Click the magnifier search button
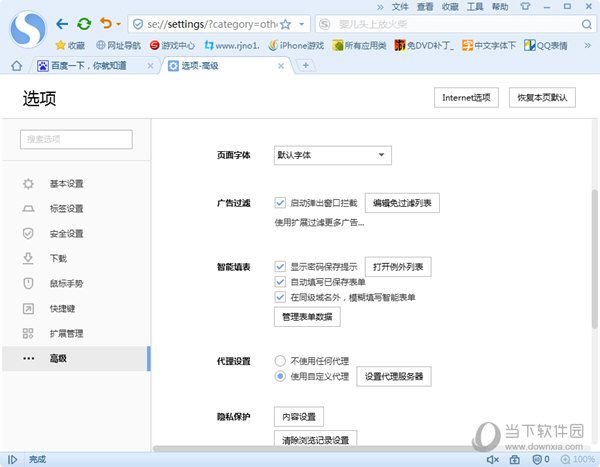The image size is (600, 467). tap(586, 24)
